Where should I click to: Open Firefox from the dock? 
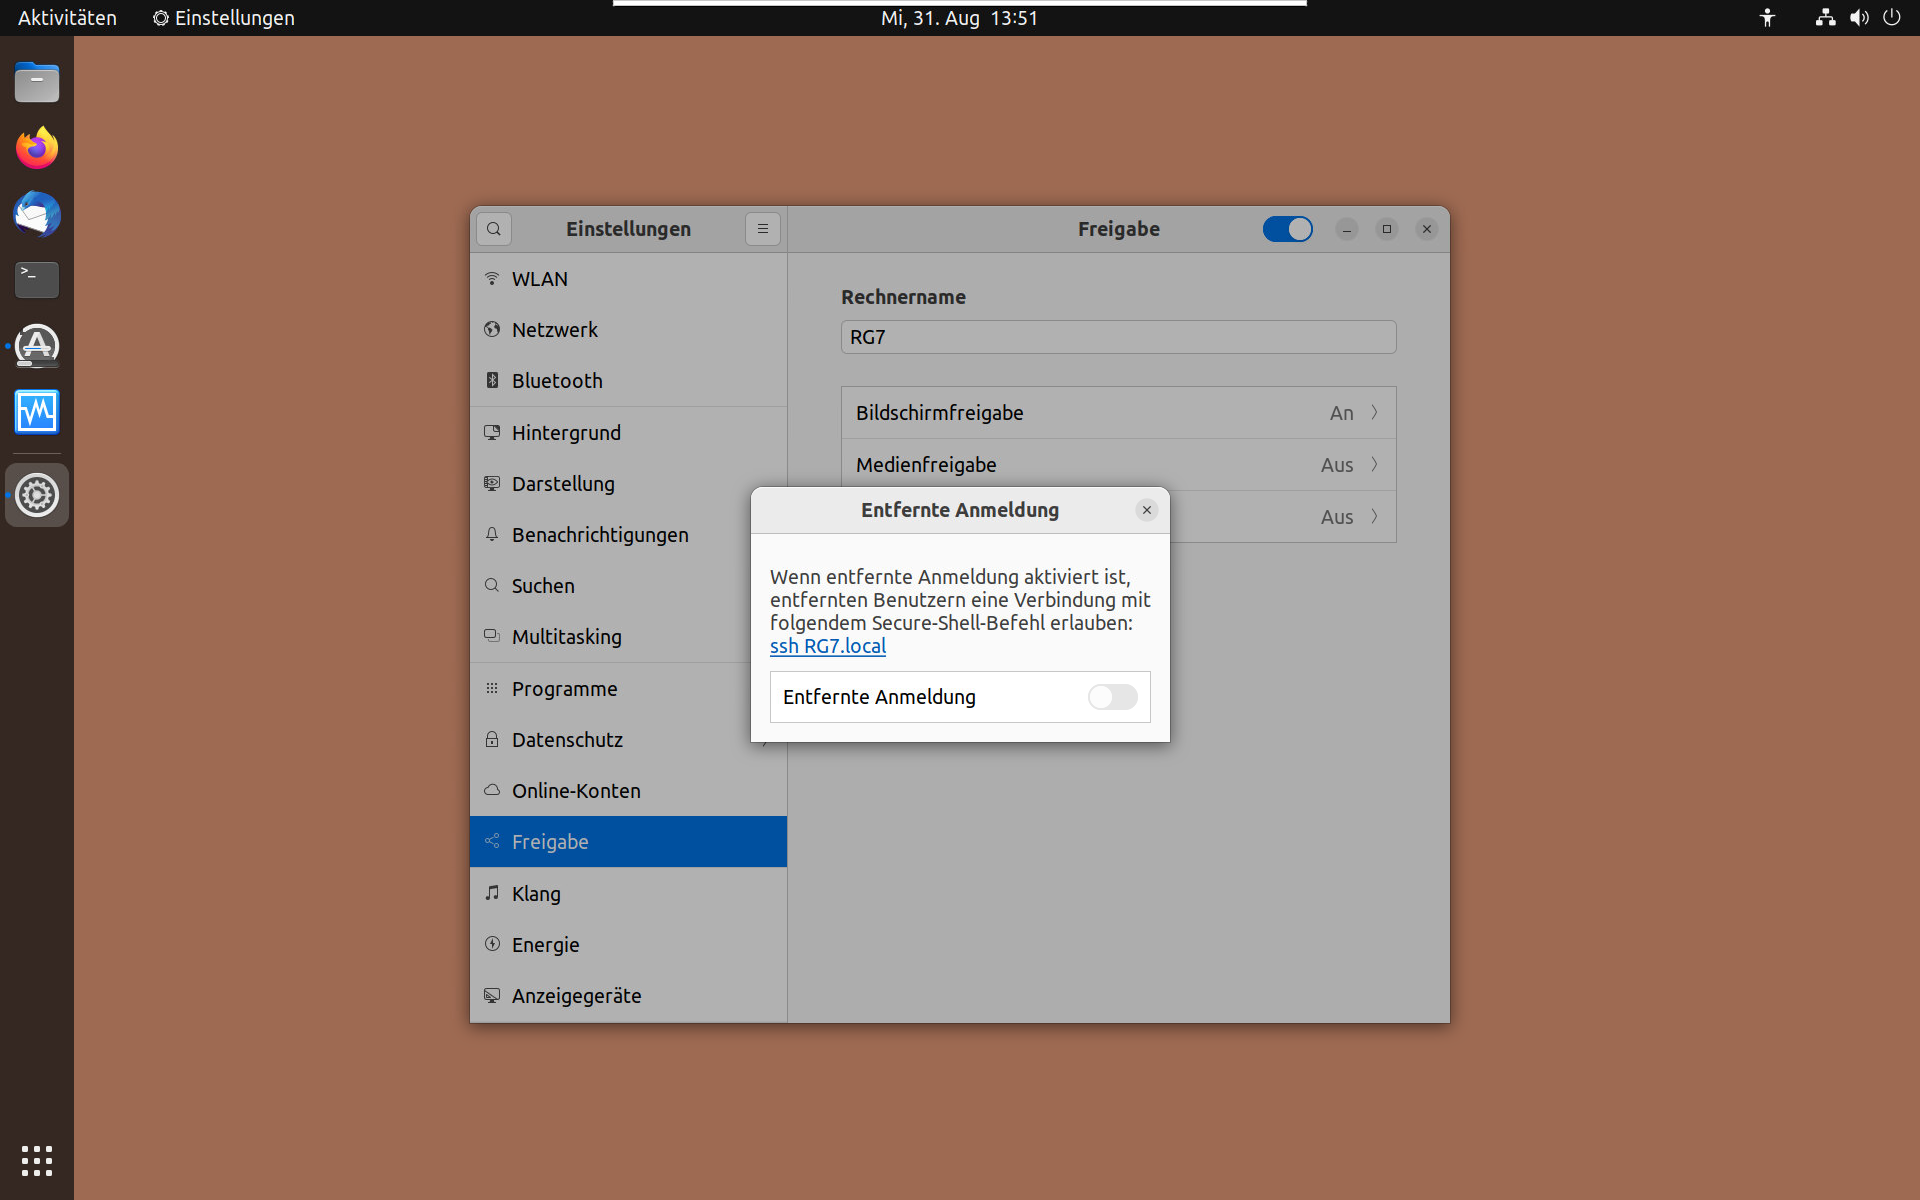(37, 149)
